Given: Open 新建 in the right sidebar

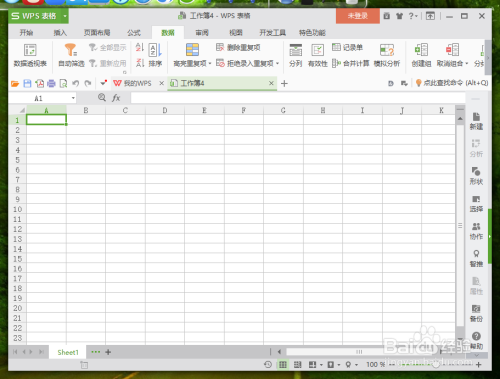Looking at the screenshot, I should [476, 121].
